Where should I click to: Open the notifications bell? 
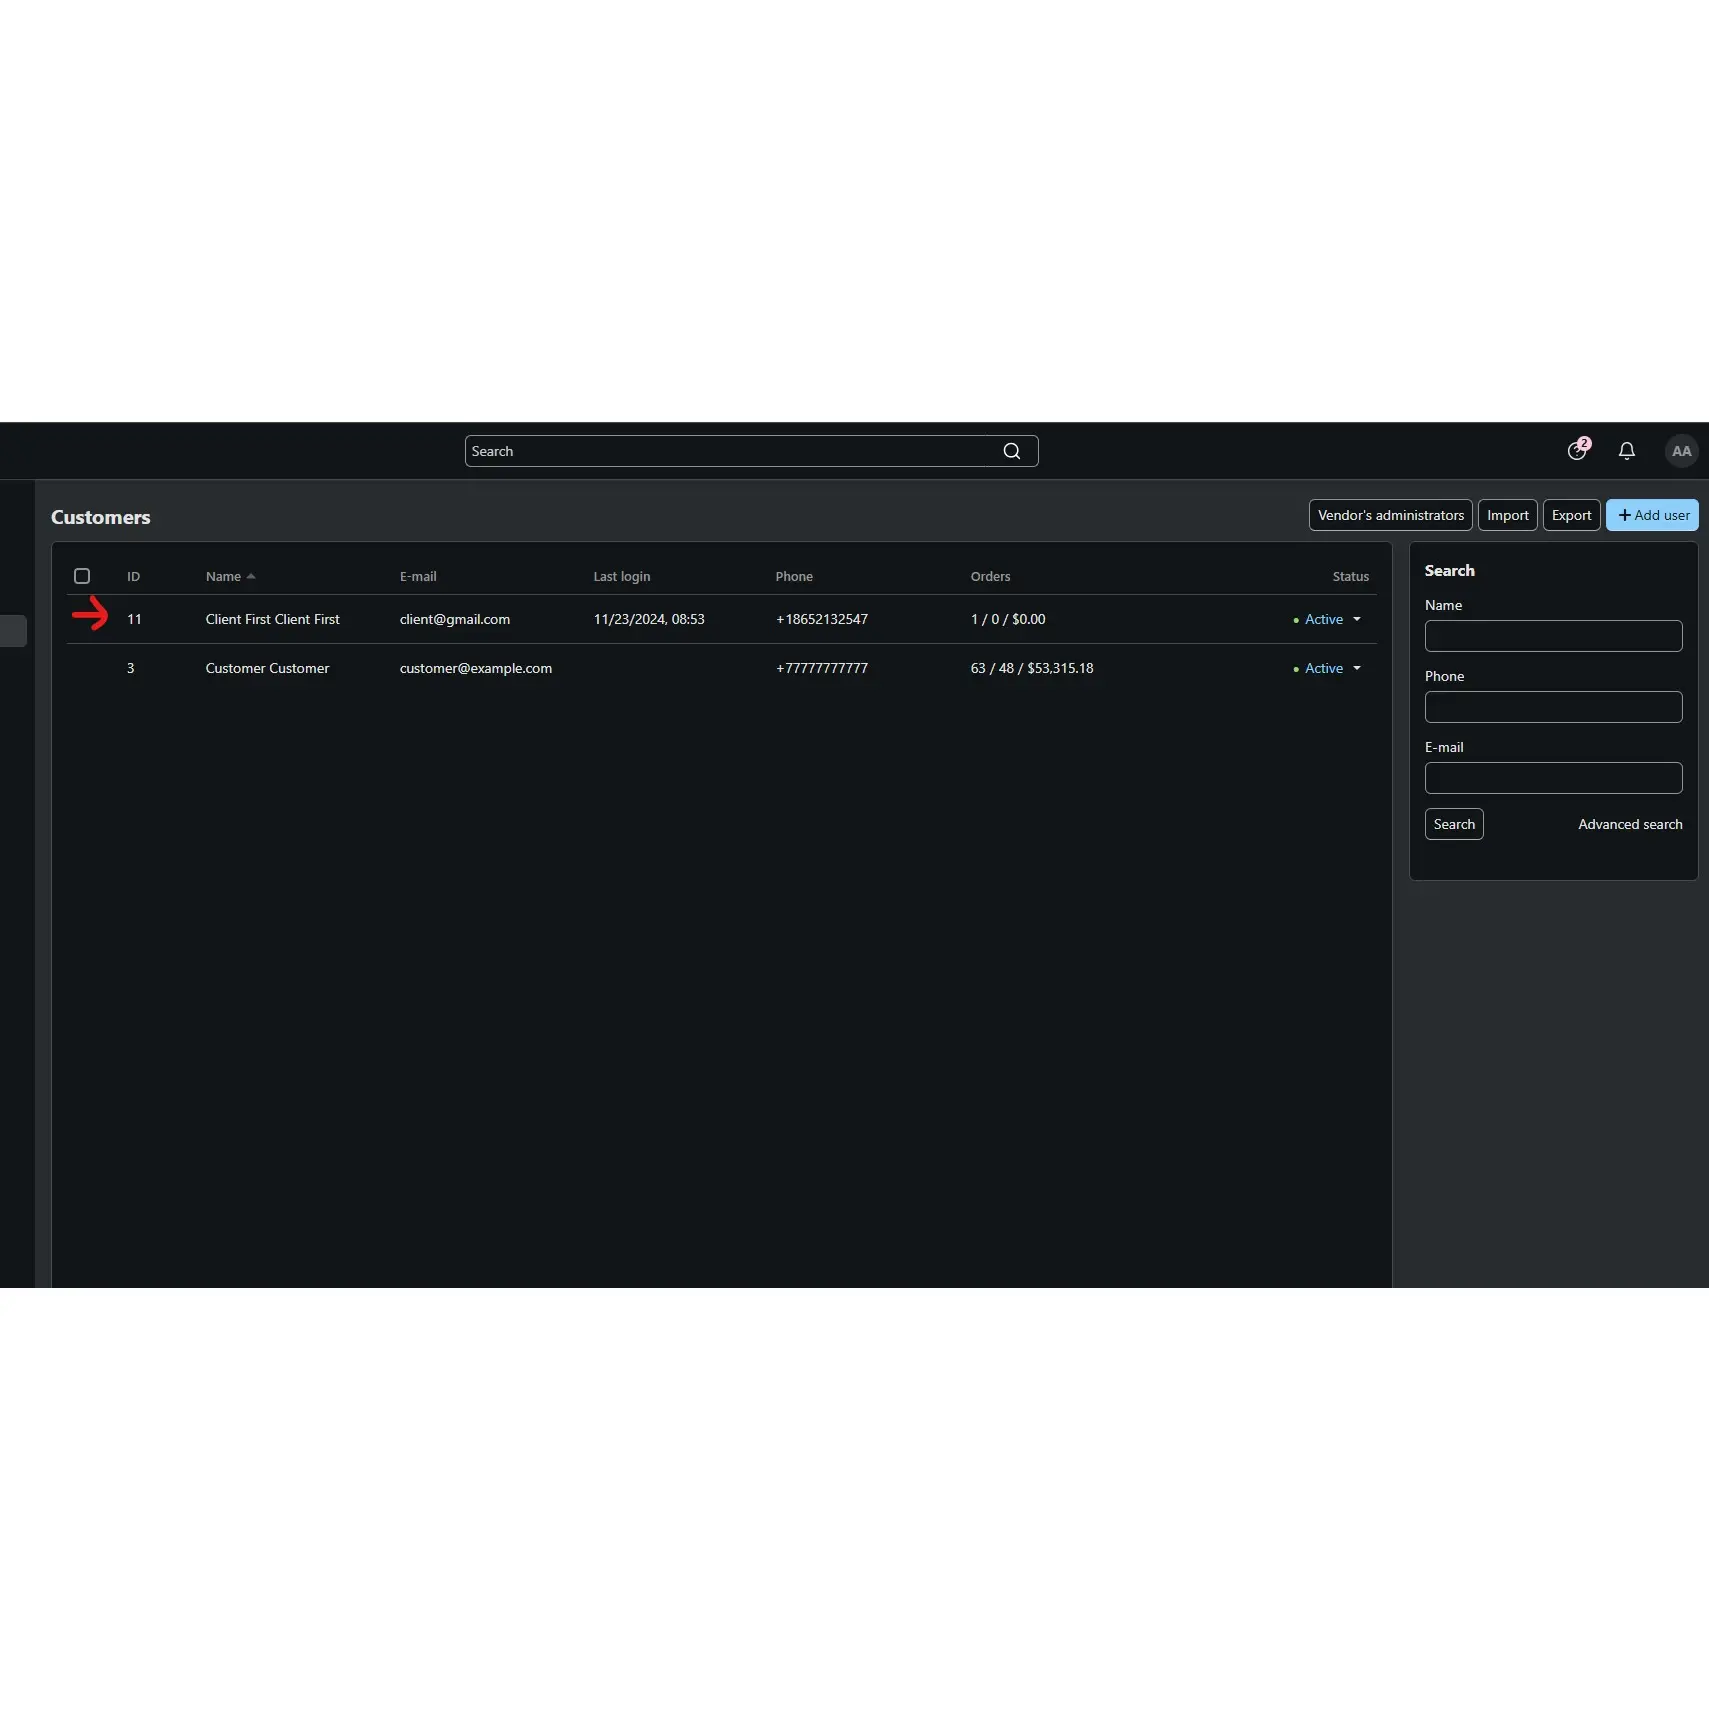tap(1626, 451)
